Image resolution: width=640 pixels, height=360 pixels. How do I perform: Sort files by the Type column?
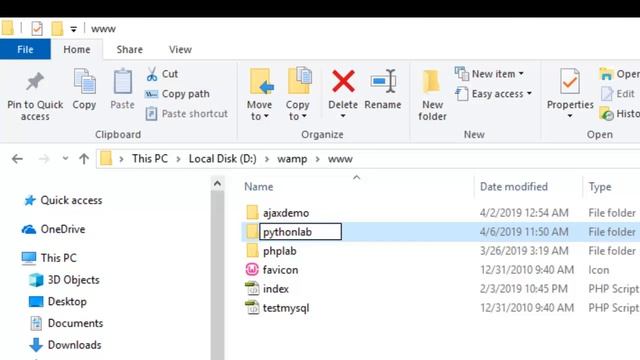[x=600, y=187]
